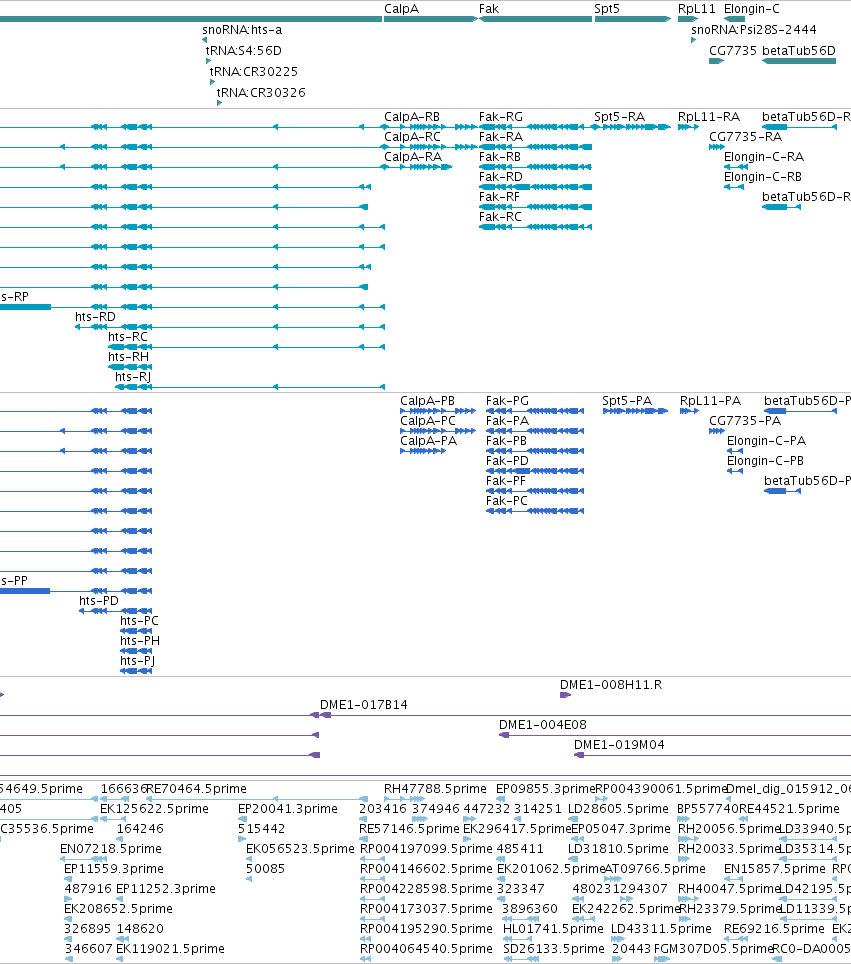Viewport: 851px width, 964px height.
Task: Click the CalpA-RC transcript label
Action: (x=413, y=136)
